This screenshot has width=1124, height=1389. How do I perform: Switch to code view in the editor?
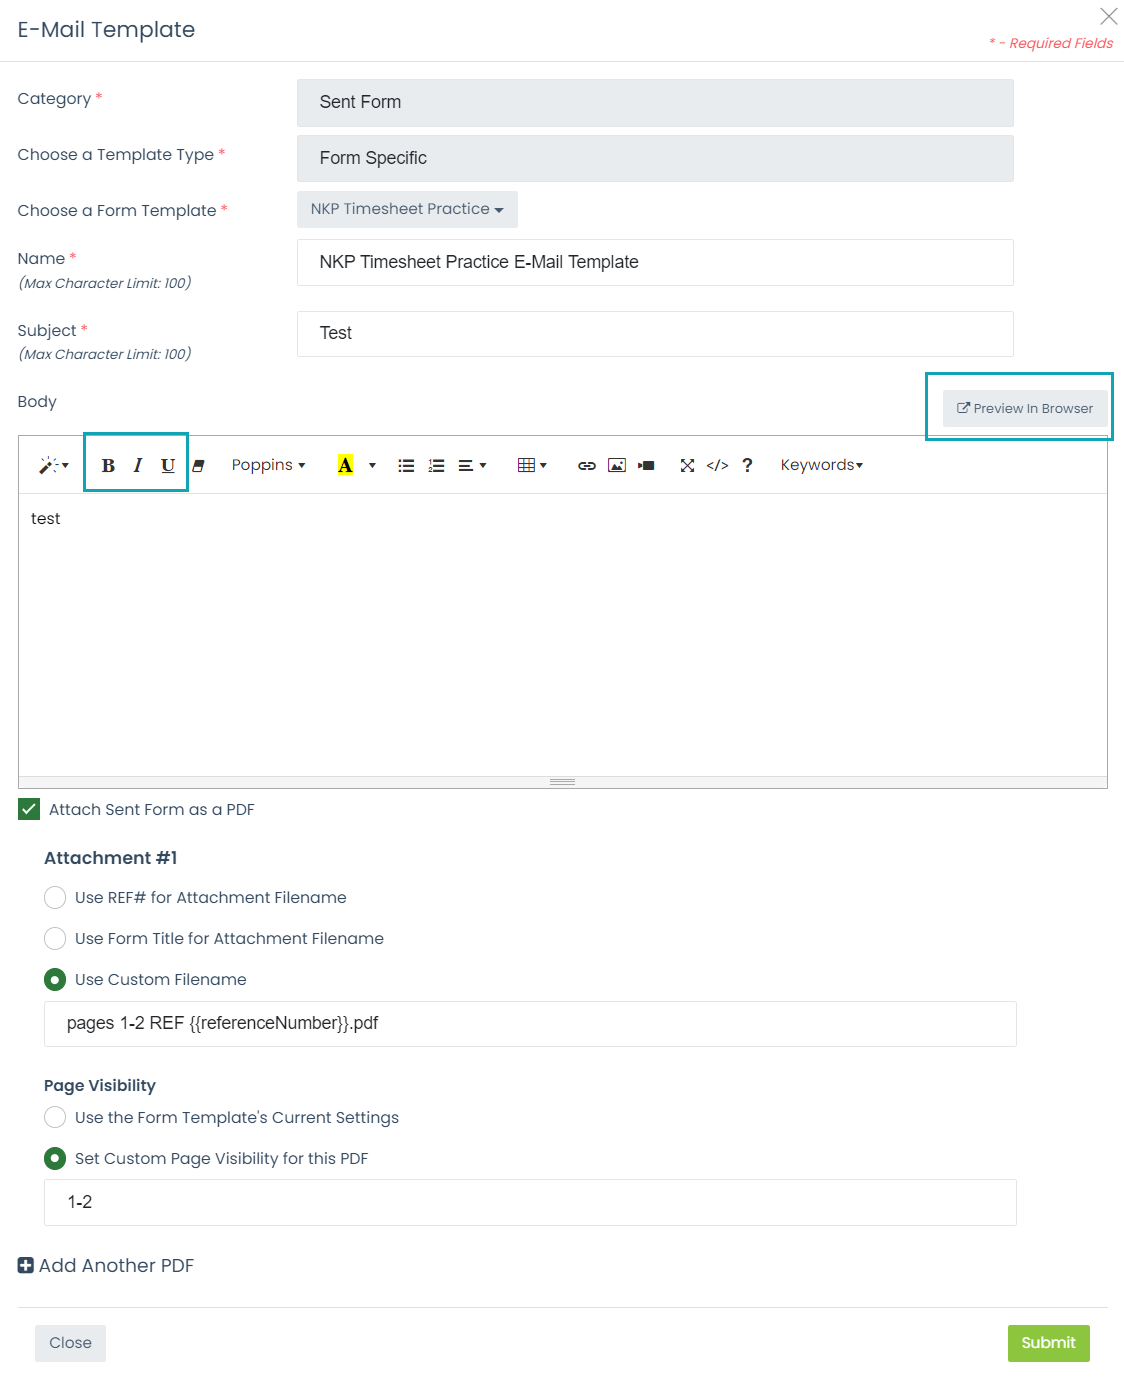click(x=717, y=465)
